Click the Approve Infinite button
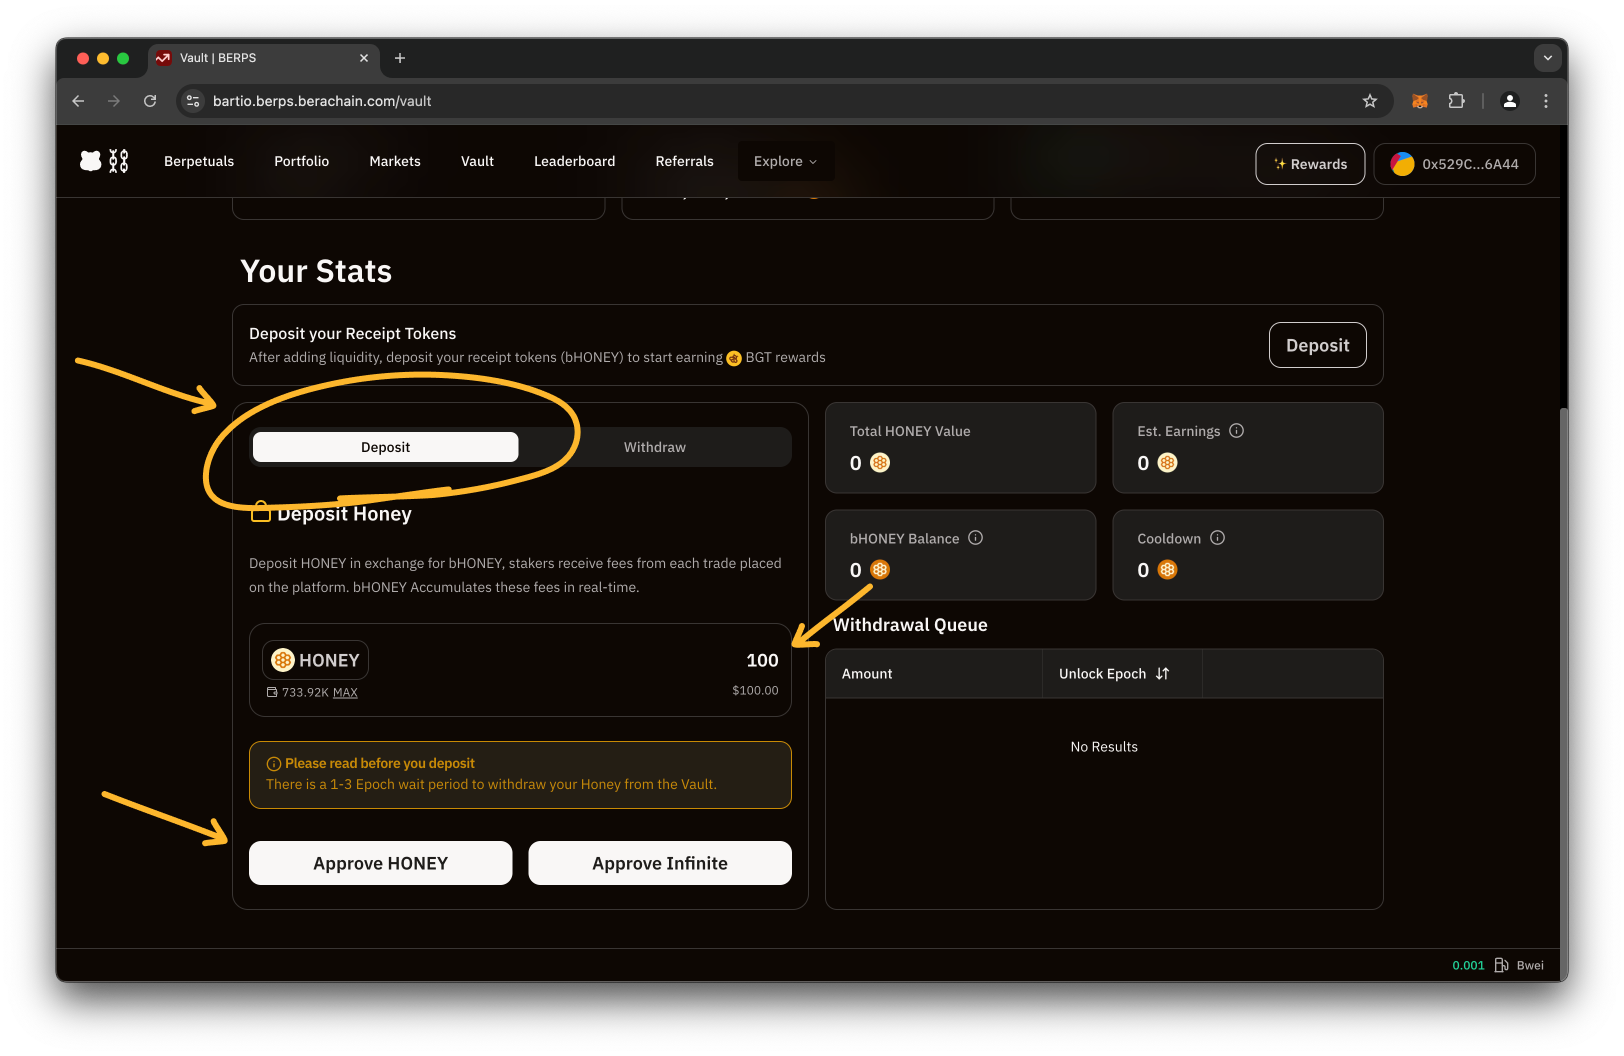The image size is (1624, 1056). pos(660,863)
